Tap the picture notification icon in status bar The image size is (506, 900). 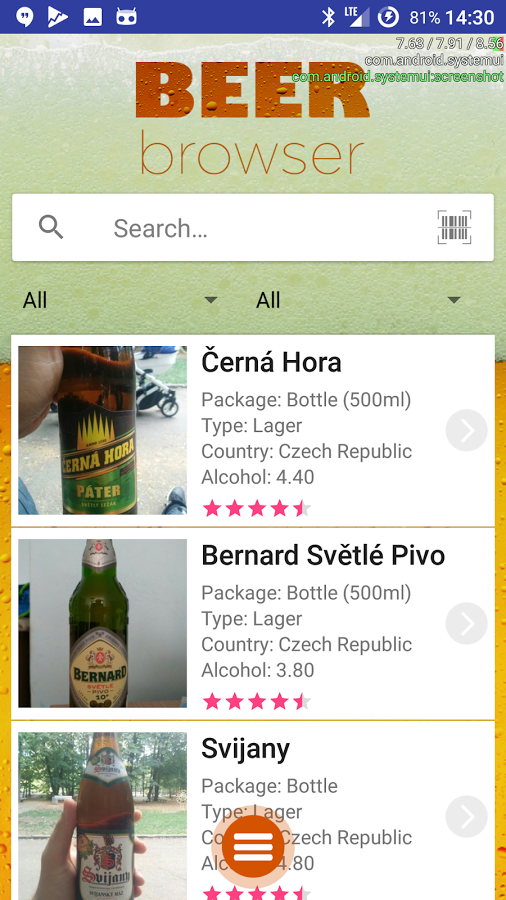(x=92, y=17)
